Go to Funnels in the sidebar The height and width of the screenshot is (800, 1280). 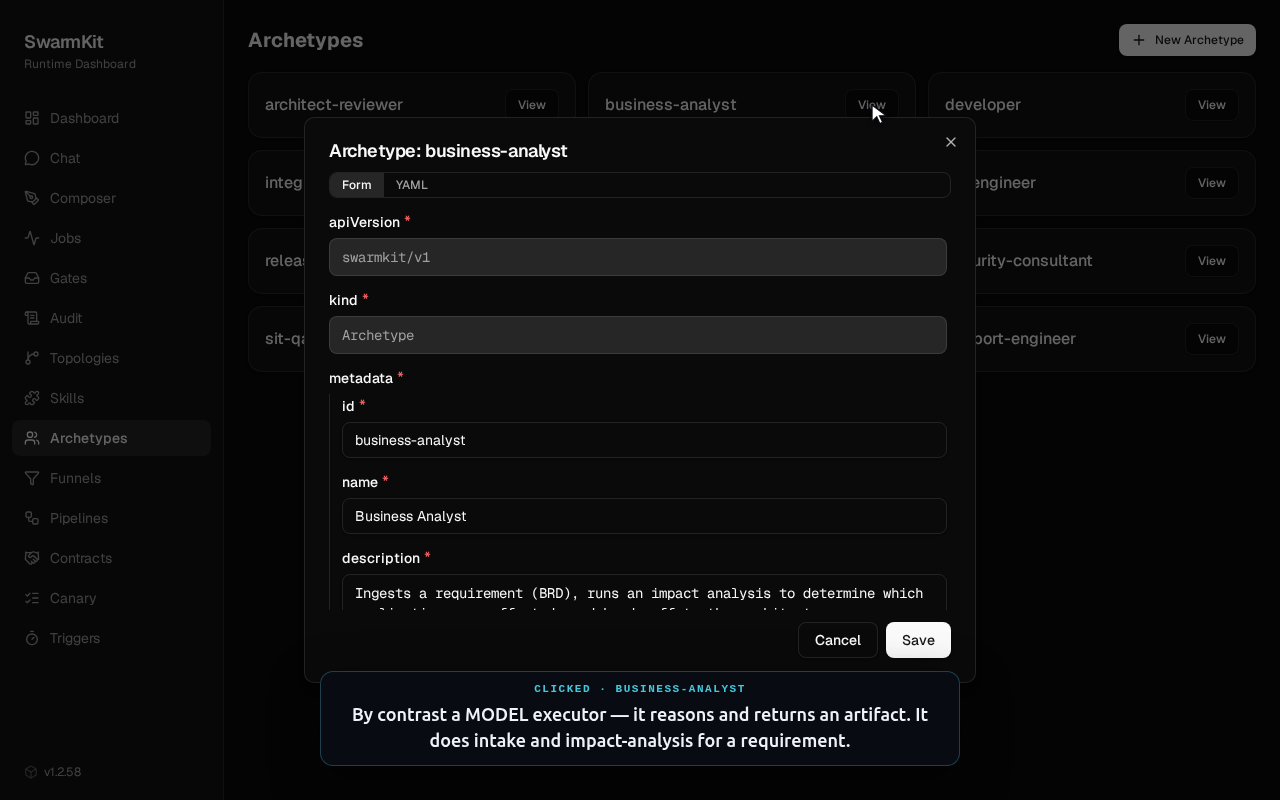[x=111, y=478]
